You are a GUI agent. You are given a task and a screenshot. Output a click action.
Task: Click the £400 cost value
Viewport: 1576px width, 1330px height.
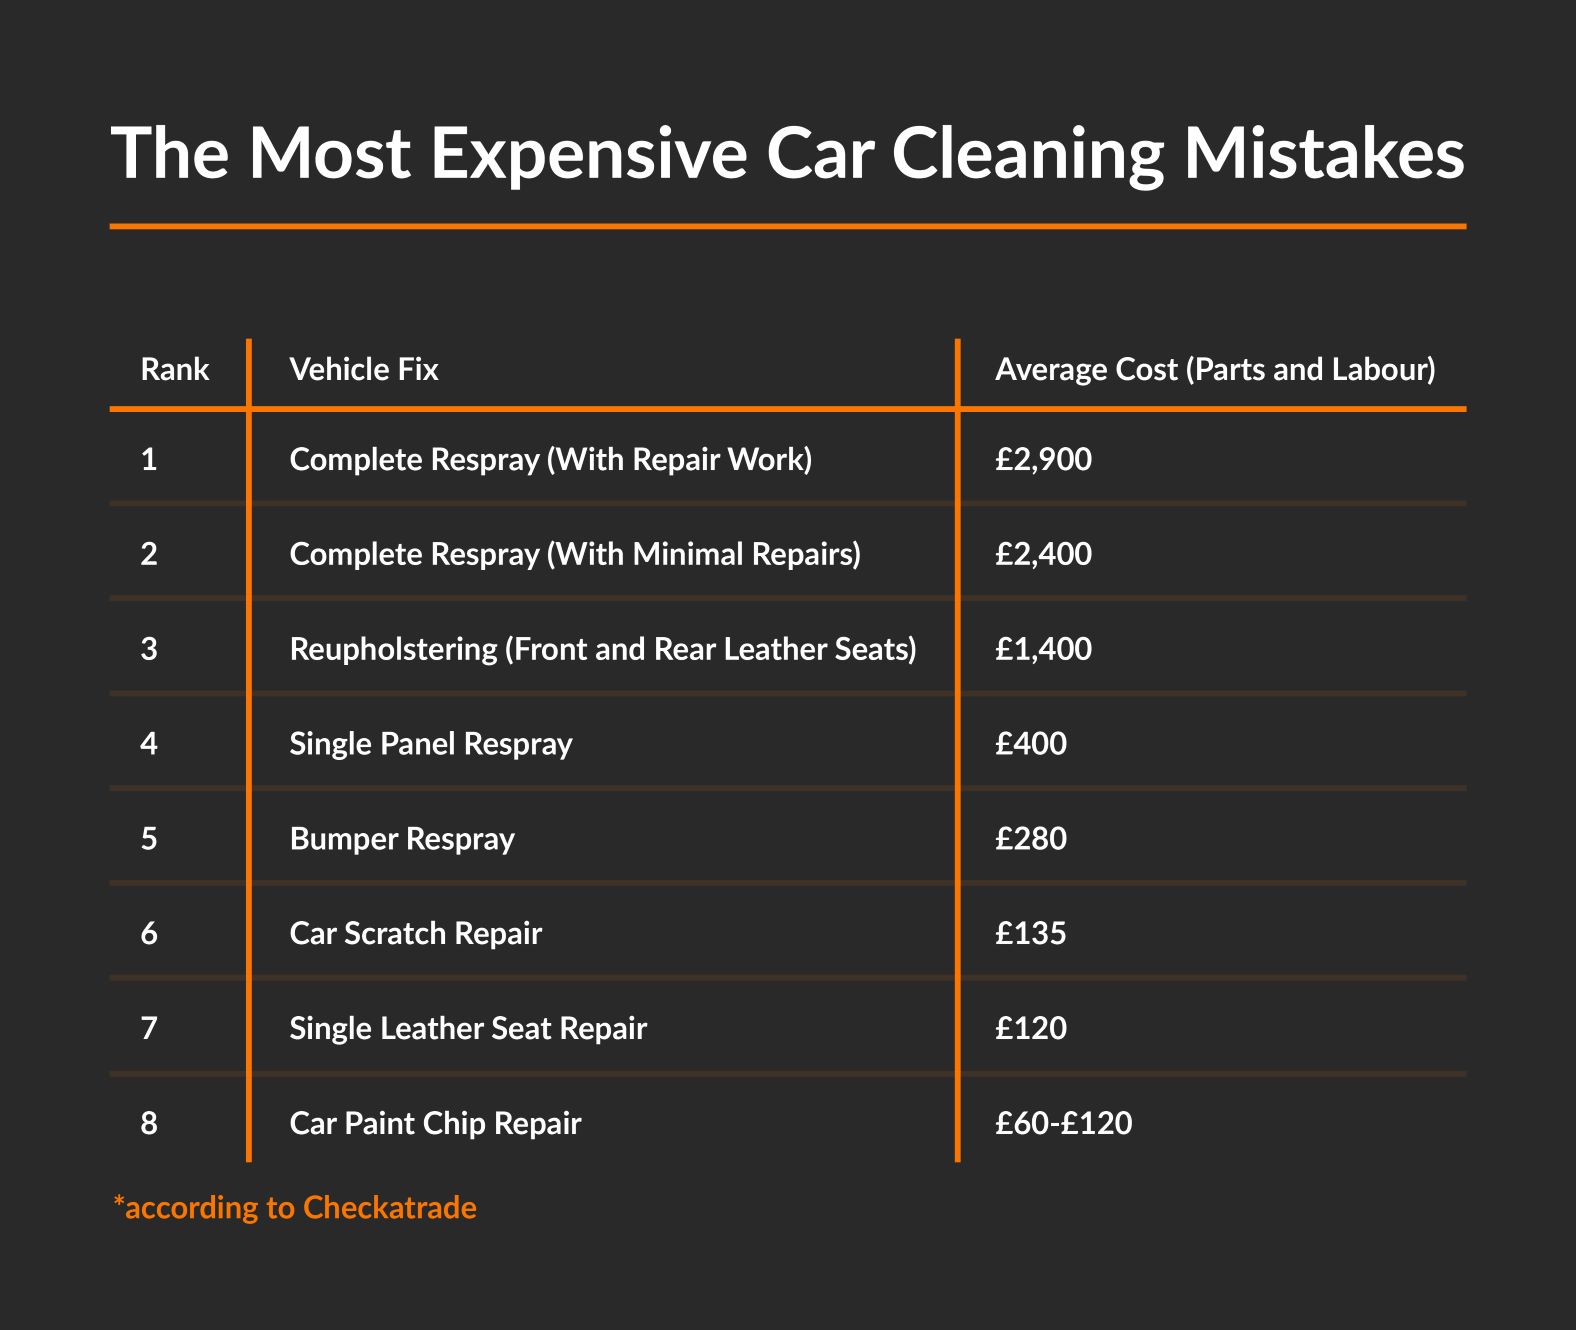[1031, 744]
